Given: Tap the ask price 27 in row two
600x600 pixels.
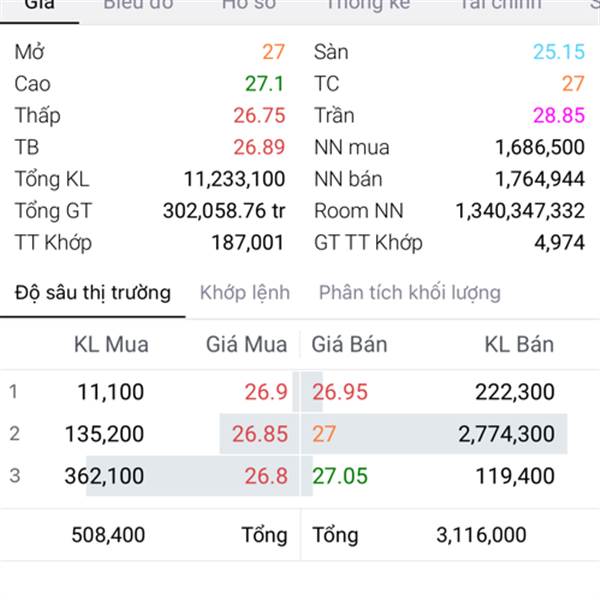Looking at the screenshot, I should [x=324, y=434].
